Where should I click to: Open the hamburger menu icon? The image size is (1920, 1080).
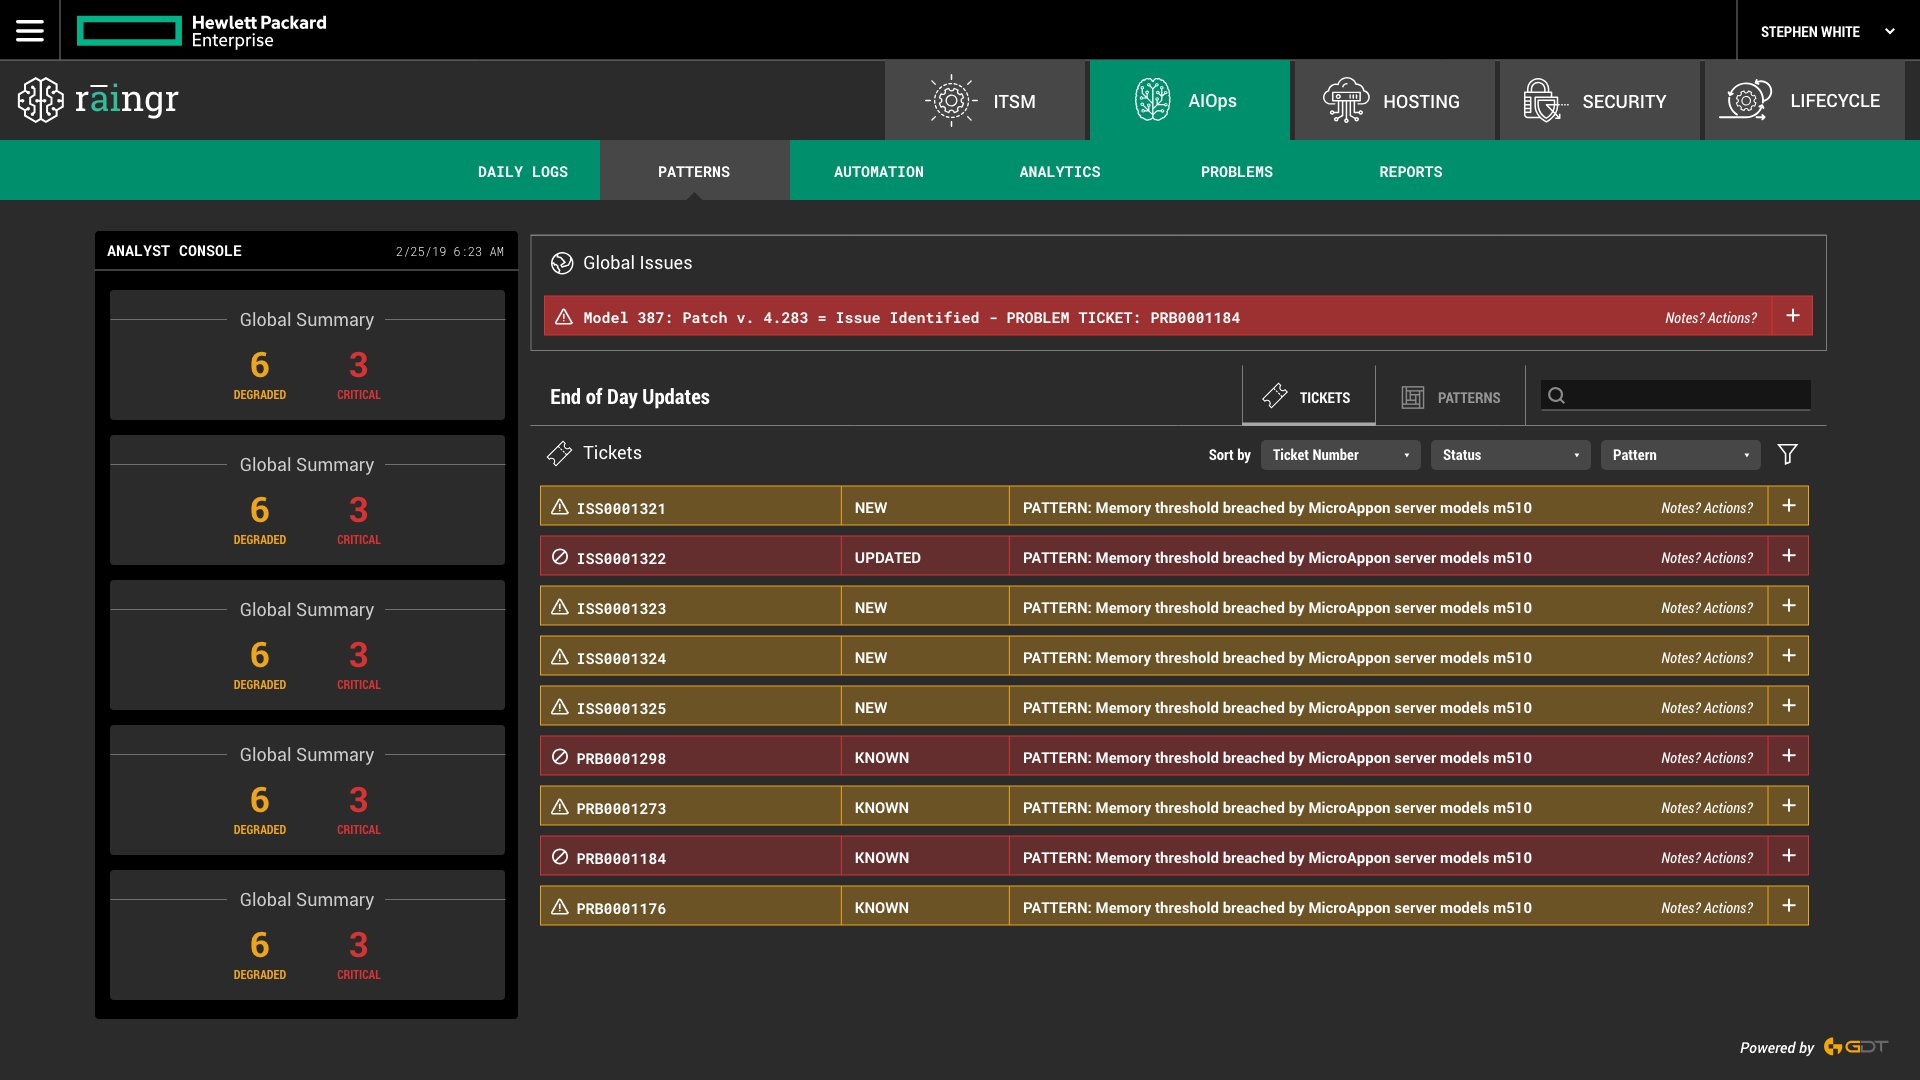coord(30,31)
